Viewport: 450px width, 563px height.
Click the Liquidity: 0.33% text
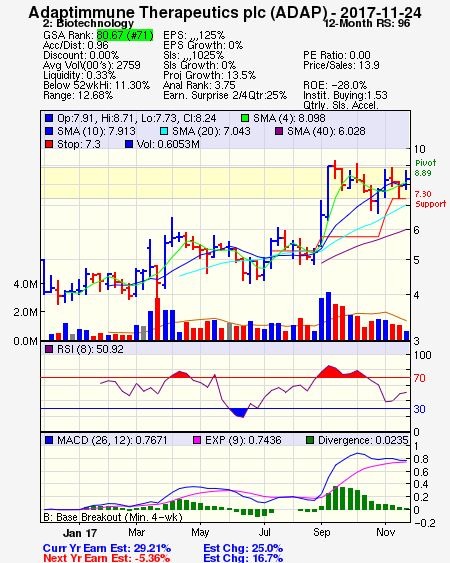click(x=79, y=75)
